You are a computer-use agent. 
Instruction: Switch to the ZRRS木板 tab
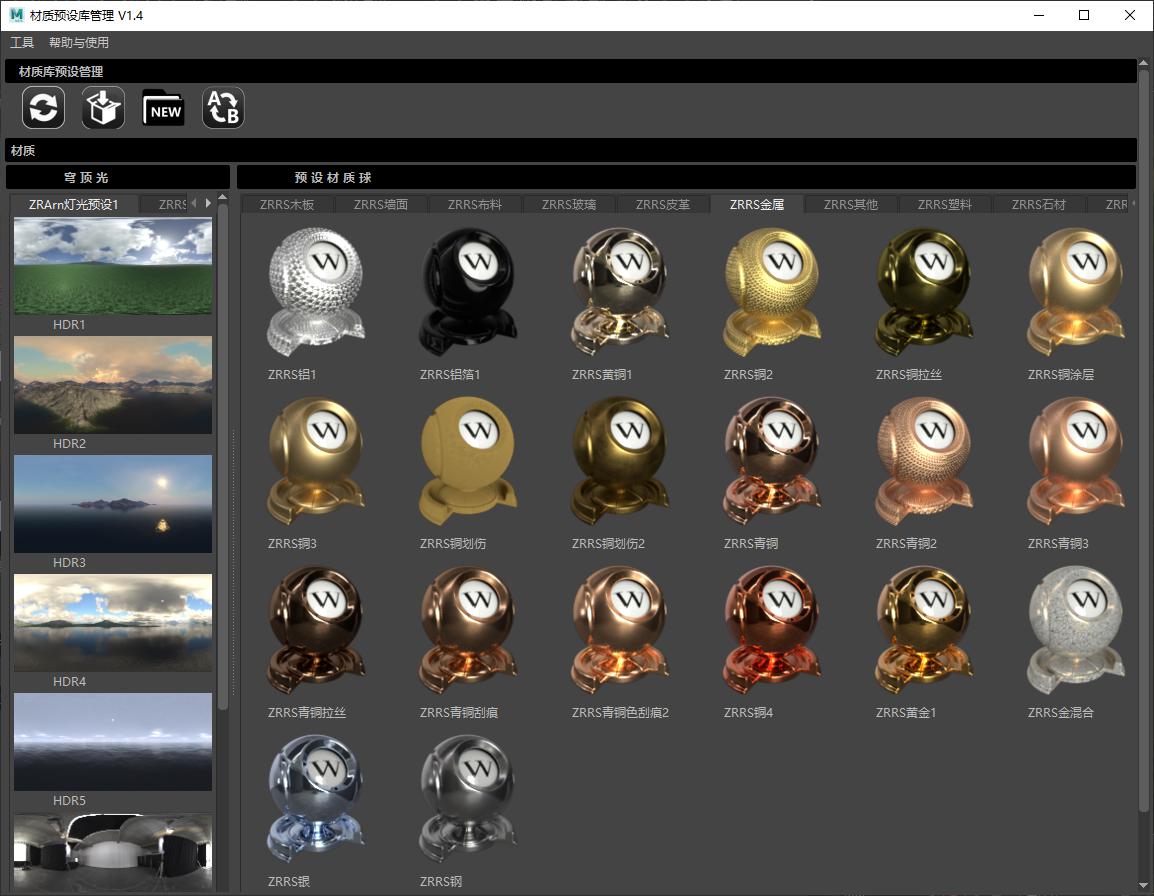(286, 205)
